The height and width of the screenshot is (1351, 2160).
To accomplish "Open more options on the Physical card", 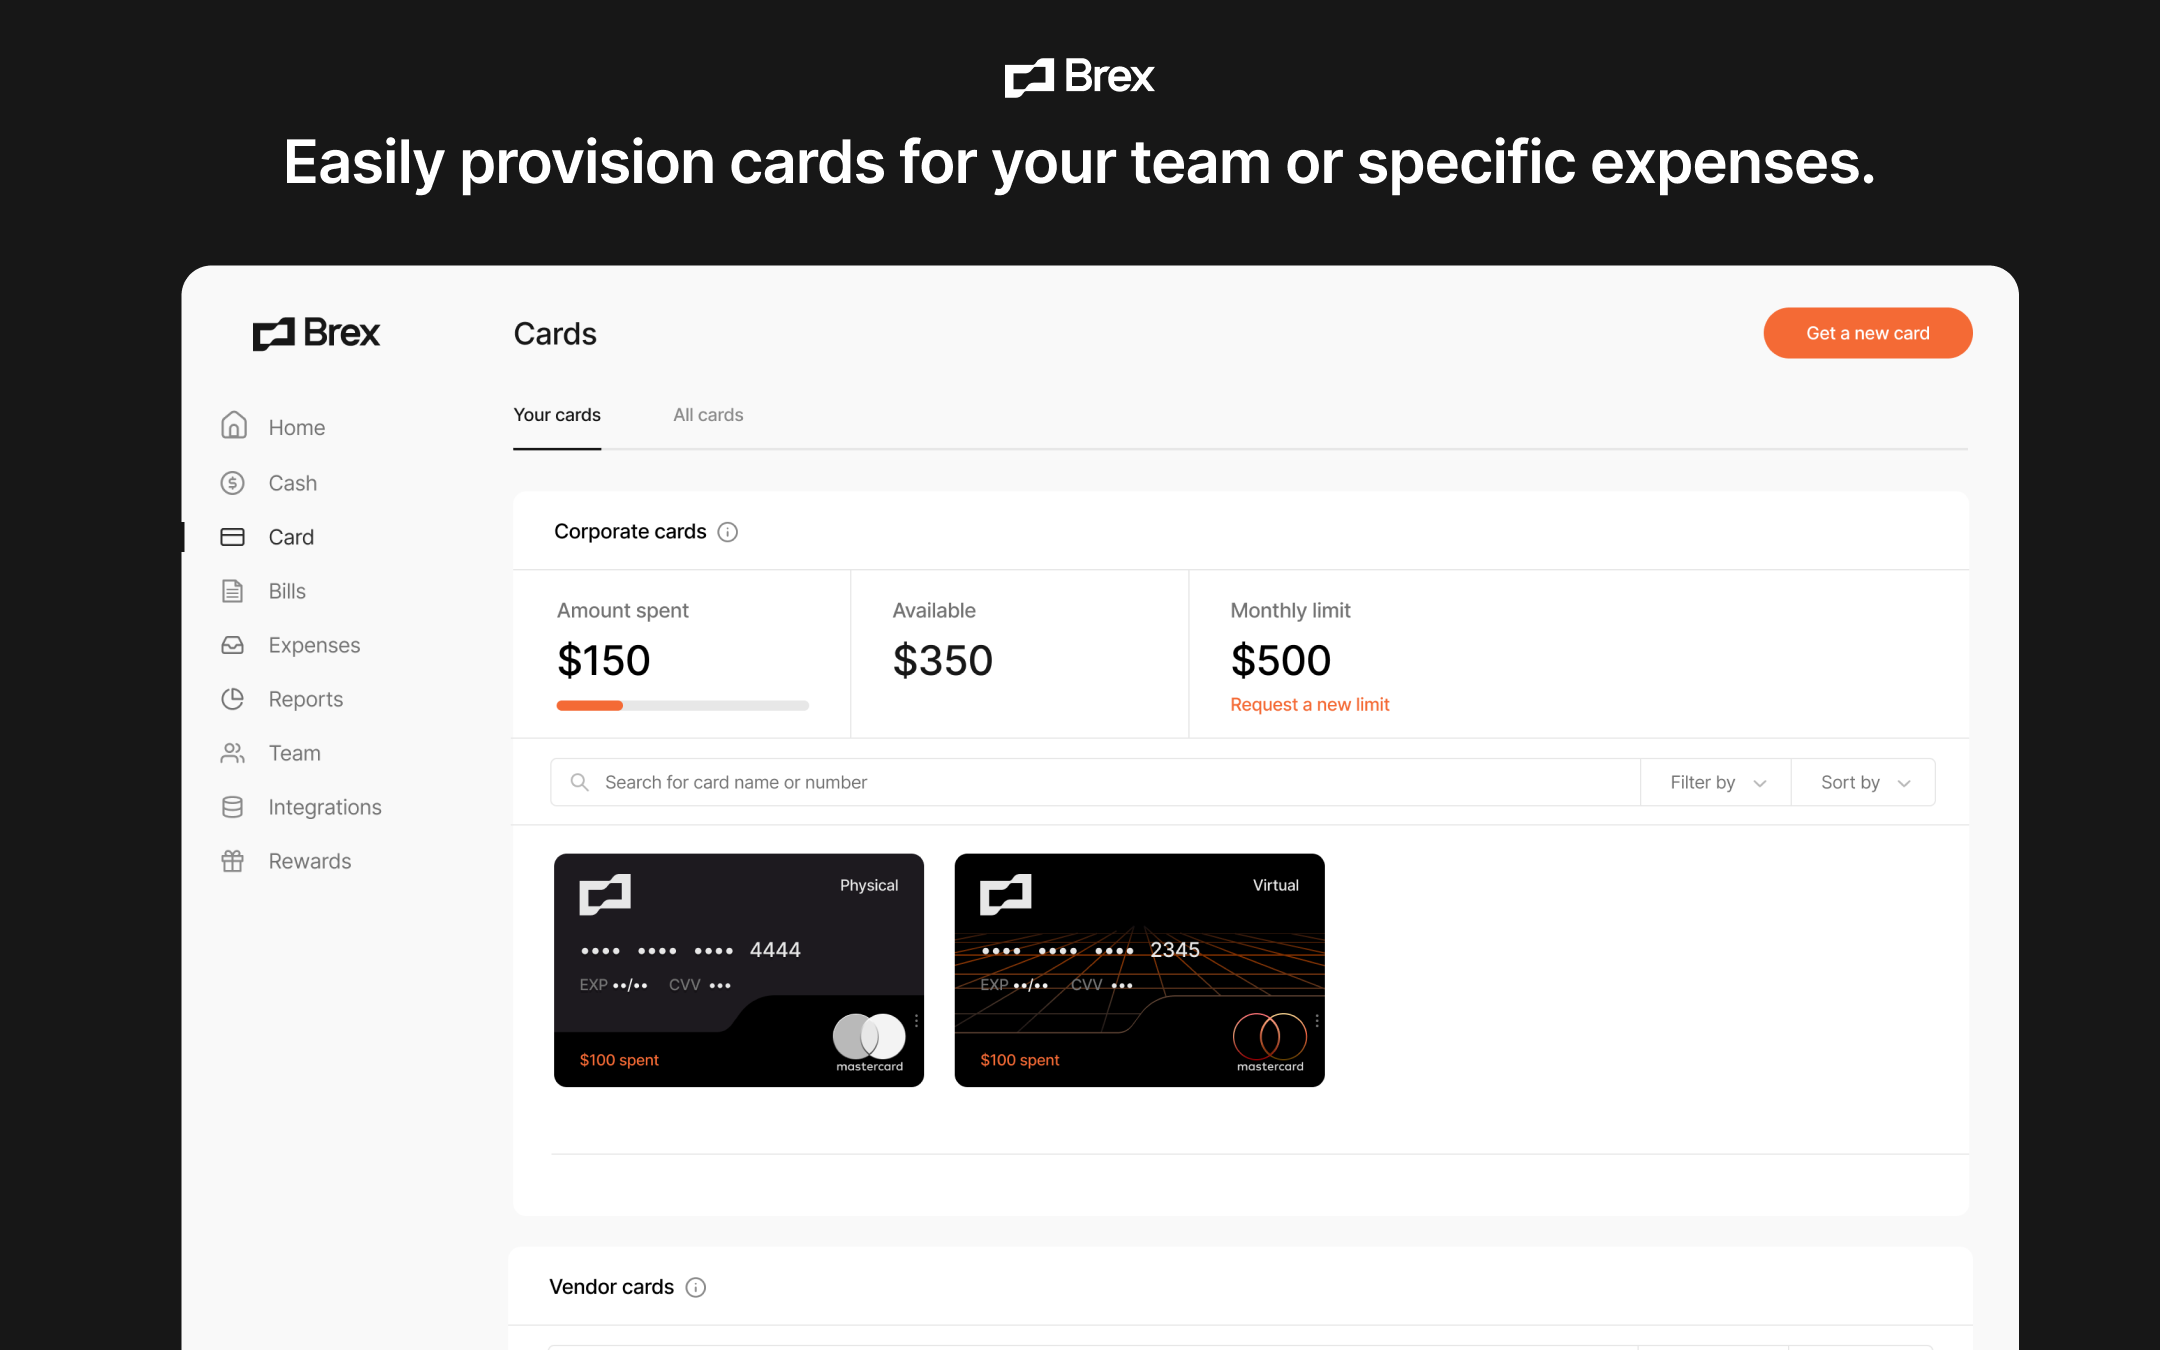I will (916, 1021).
